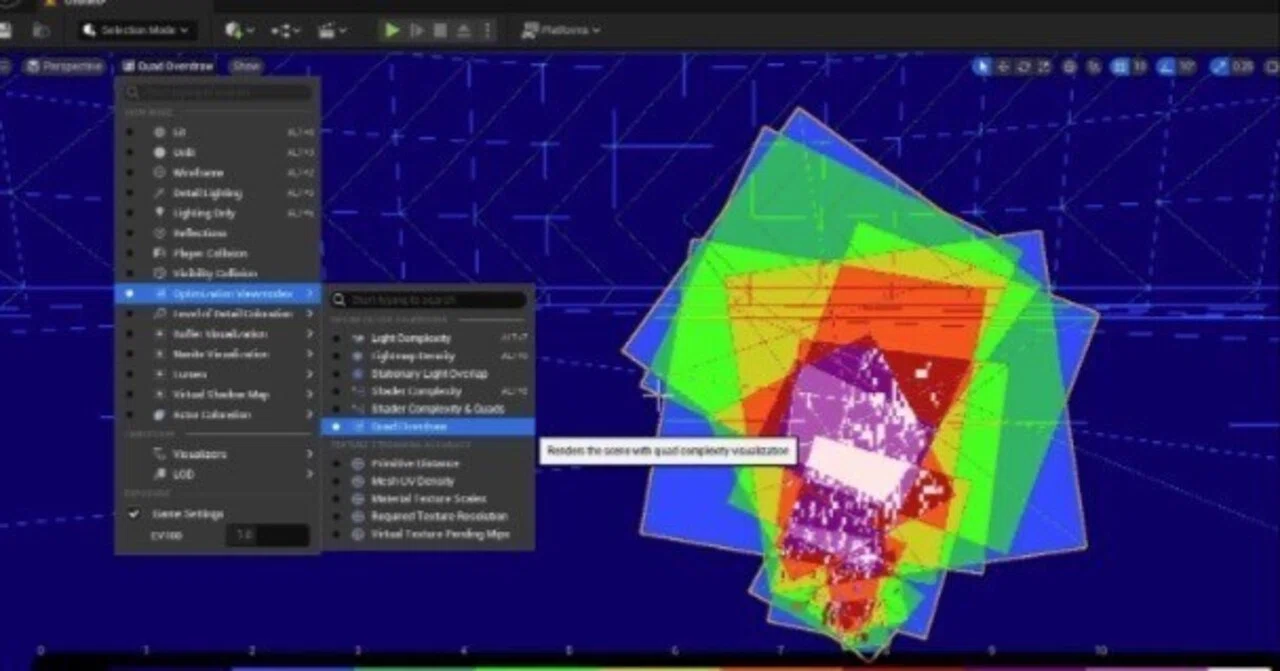The image size is (1280, 671).
Task: Click the Stop simulation button
Action: click(440, 30)
